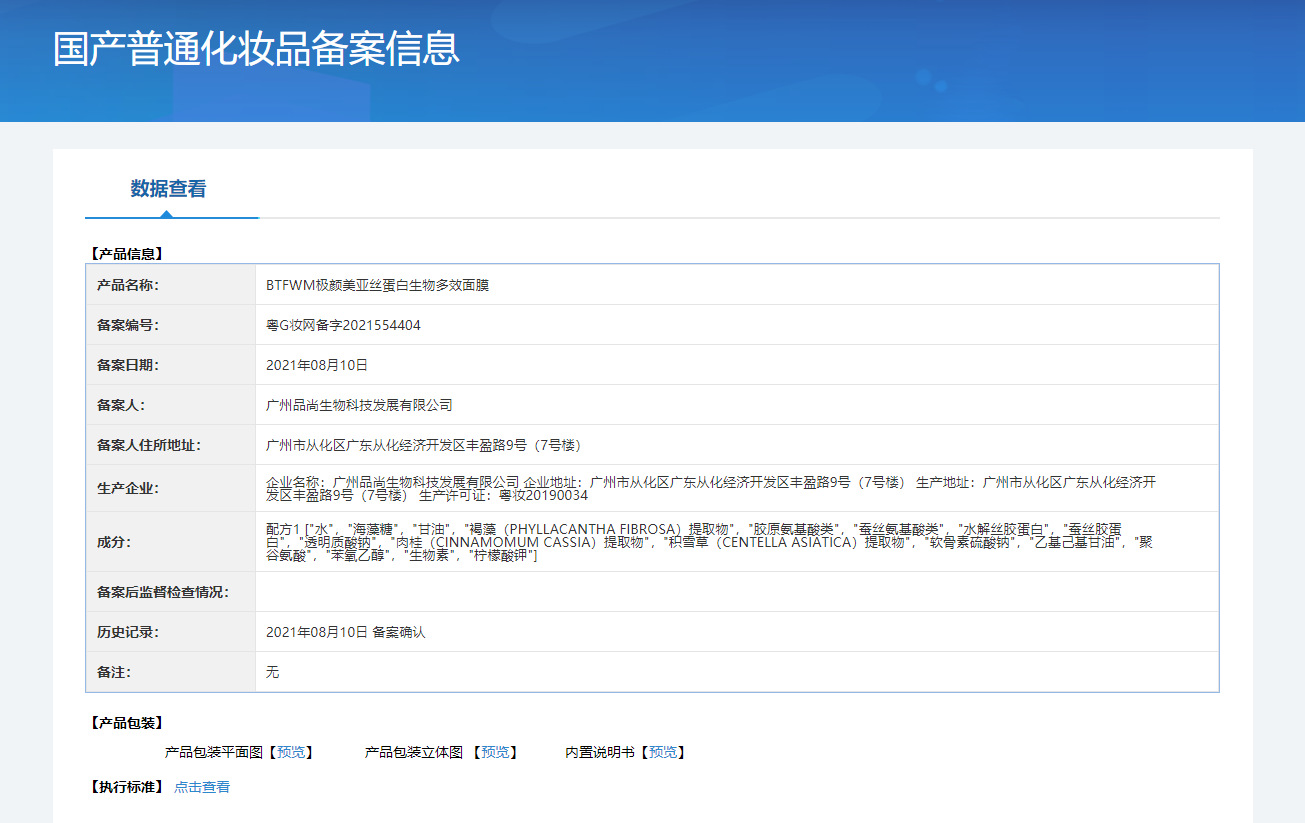Click the 【产品信息】 section heading
Image resolution: width=1305 pixels, height=823 pixels.
[126, 254]
